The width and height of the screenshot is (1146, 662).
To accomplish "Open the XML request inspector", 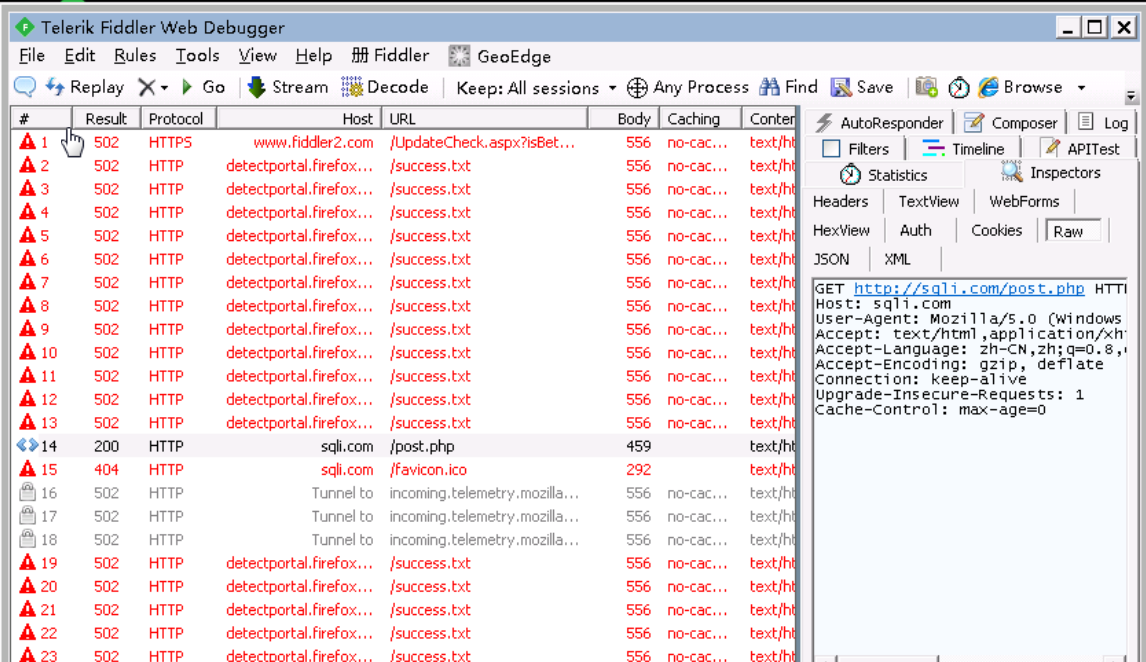I will pos(897,259).
